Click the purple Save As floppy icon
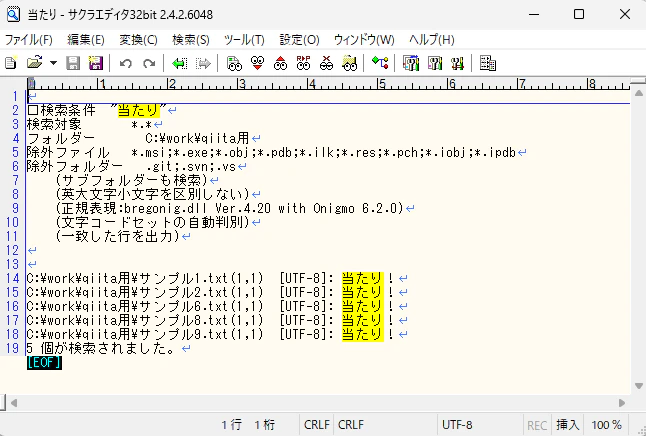This screenshot has width=646, height=436. (x=96, y=63)
